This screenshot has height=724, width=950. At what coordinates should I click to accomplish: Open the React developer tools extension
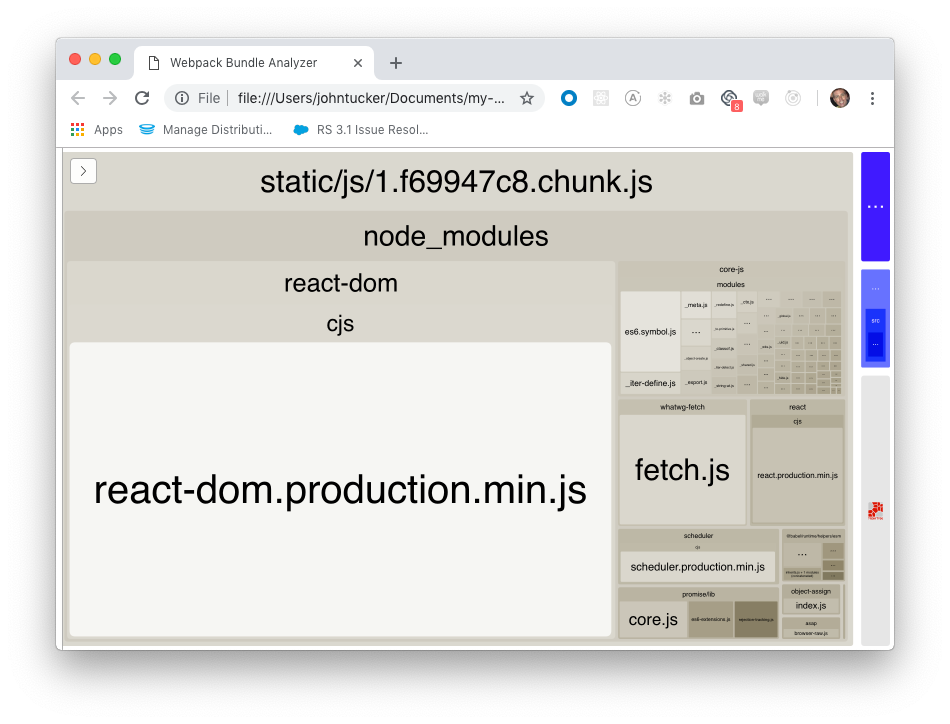(600, 98)
